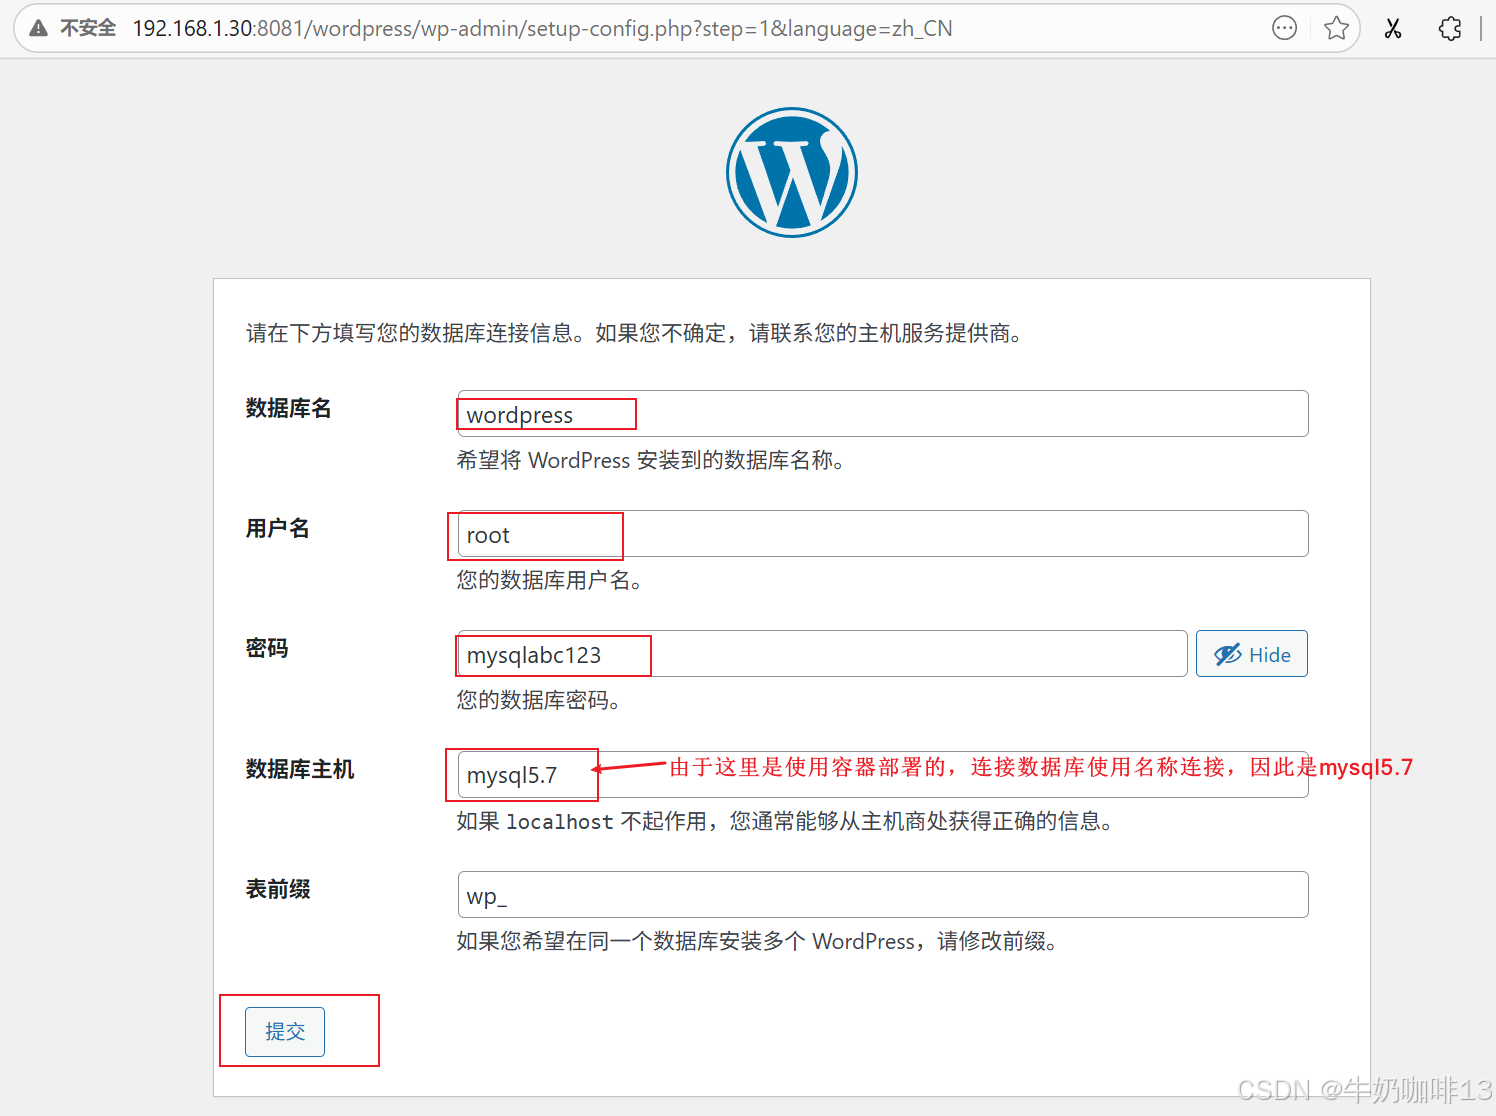This screenshot has width=1496, height=1116.
Task: Click the scissors screenshot icon
Action: [1393, 28]
